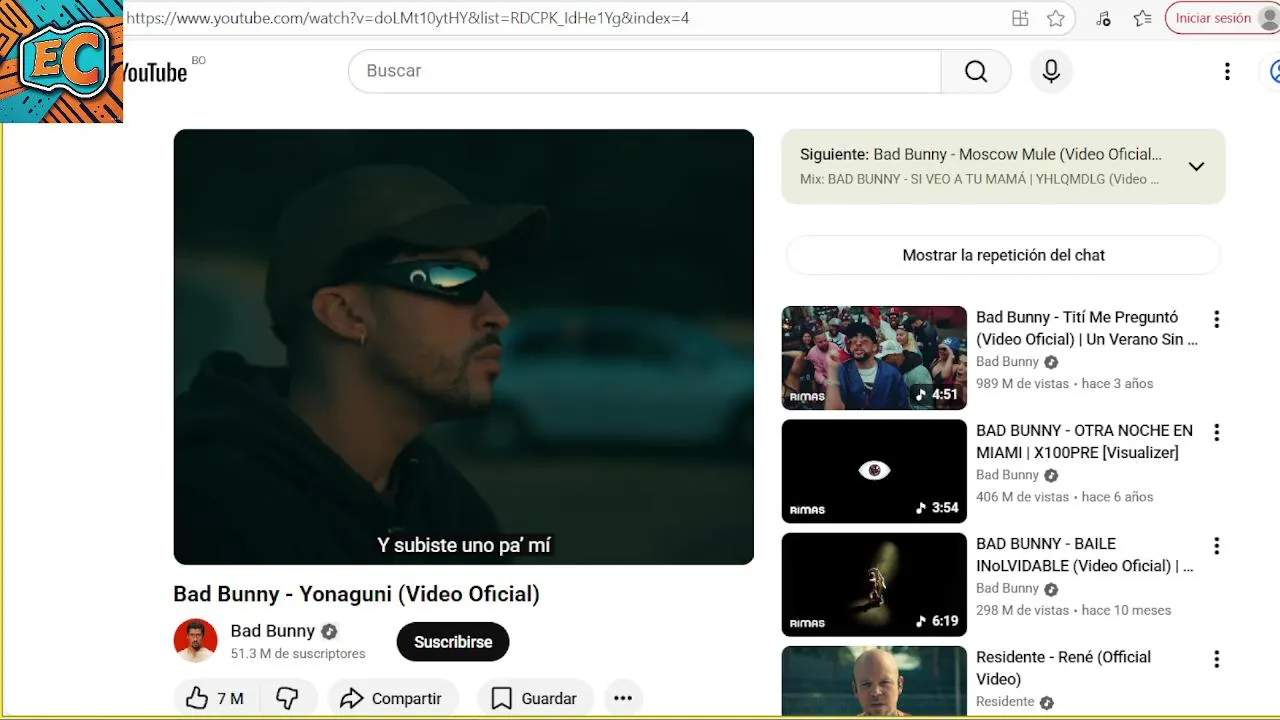This screenshot has height=720, width=1280.
Task: Open title link BAD BUNNY - OTRA NOCHE EN MIAMI
Action: (x=1084, y=441)
